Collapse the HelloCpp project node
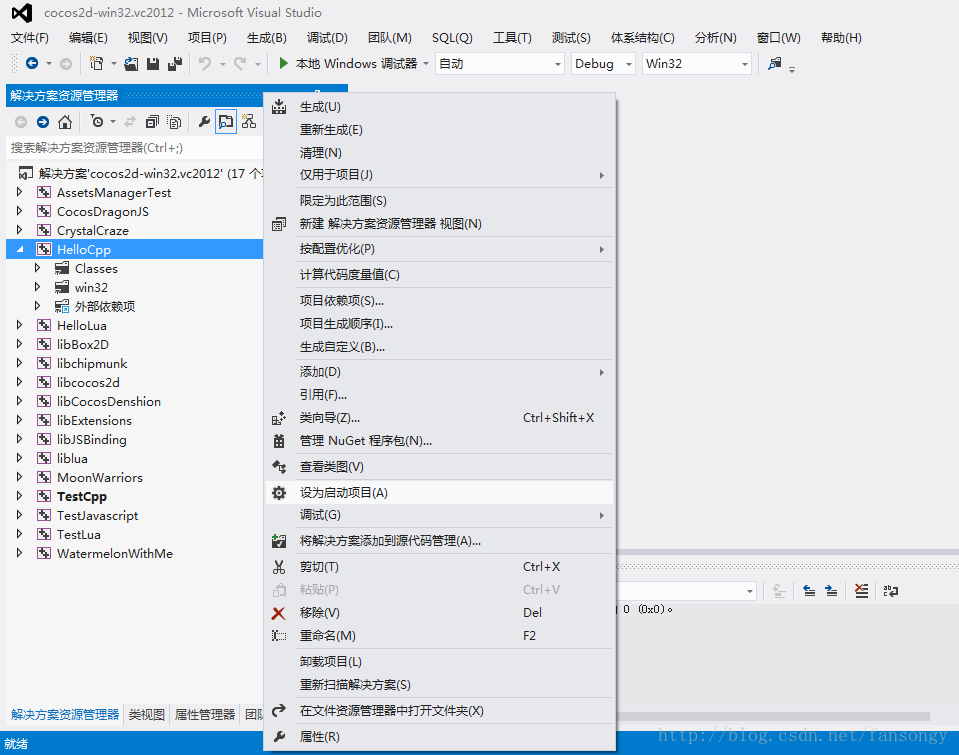The image size is (959, 755). click(x=20, y=249)
